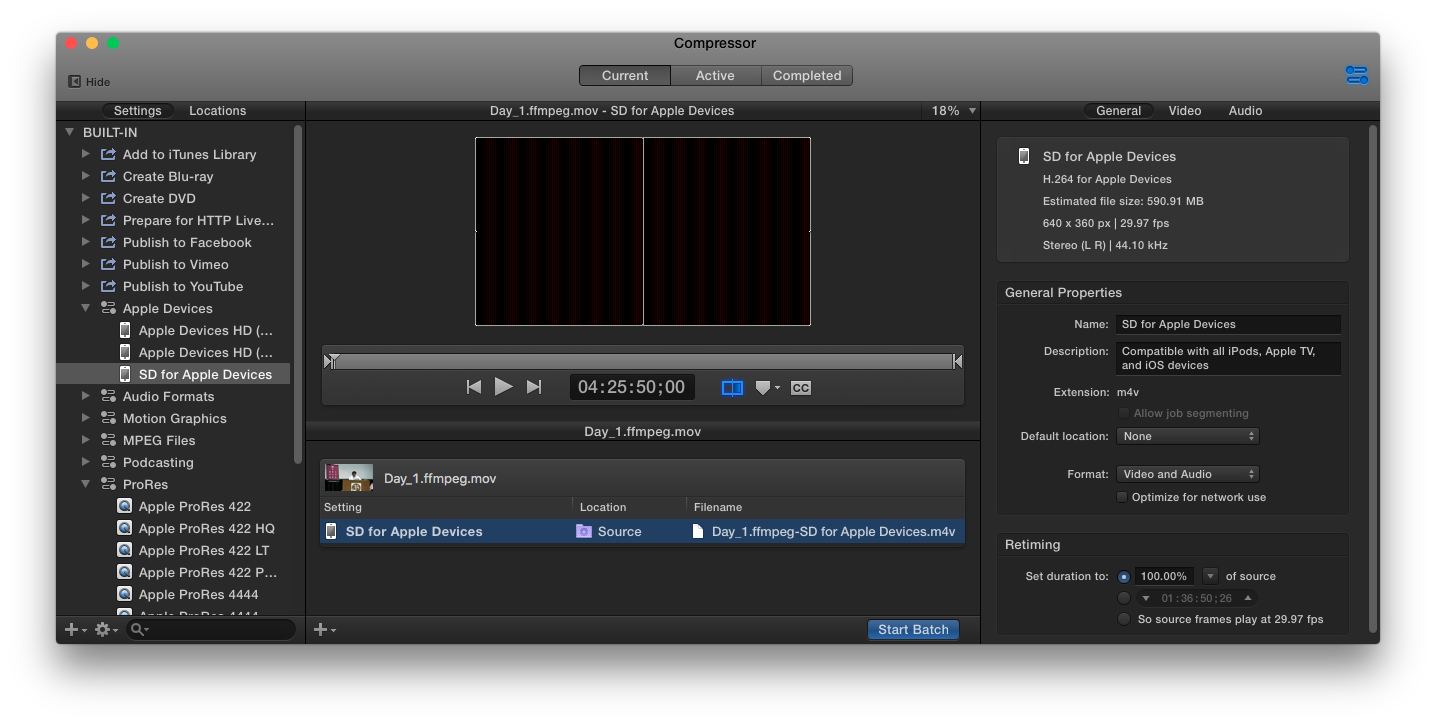The height and width of the screenshot is (724, 1436).
Task: Enable Optimize for network use checkbox
Action: pos(1123,497)
